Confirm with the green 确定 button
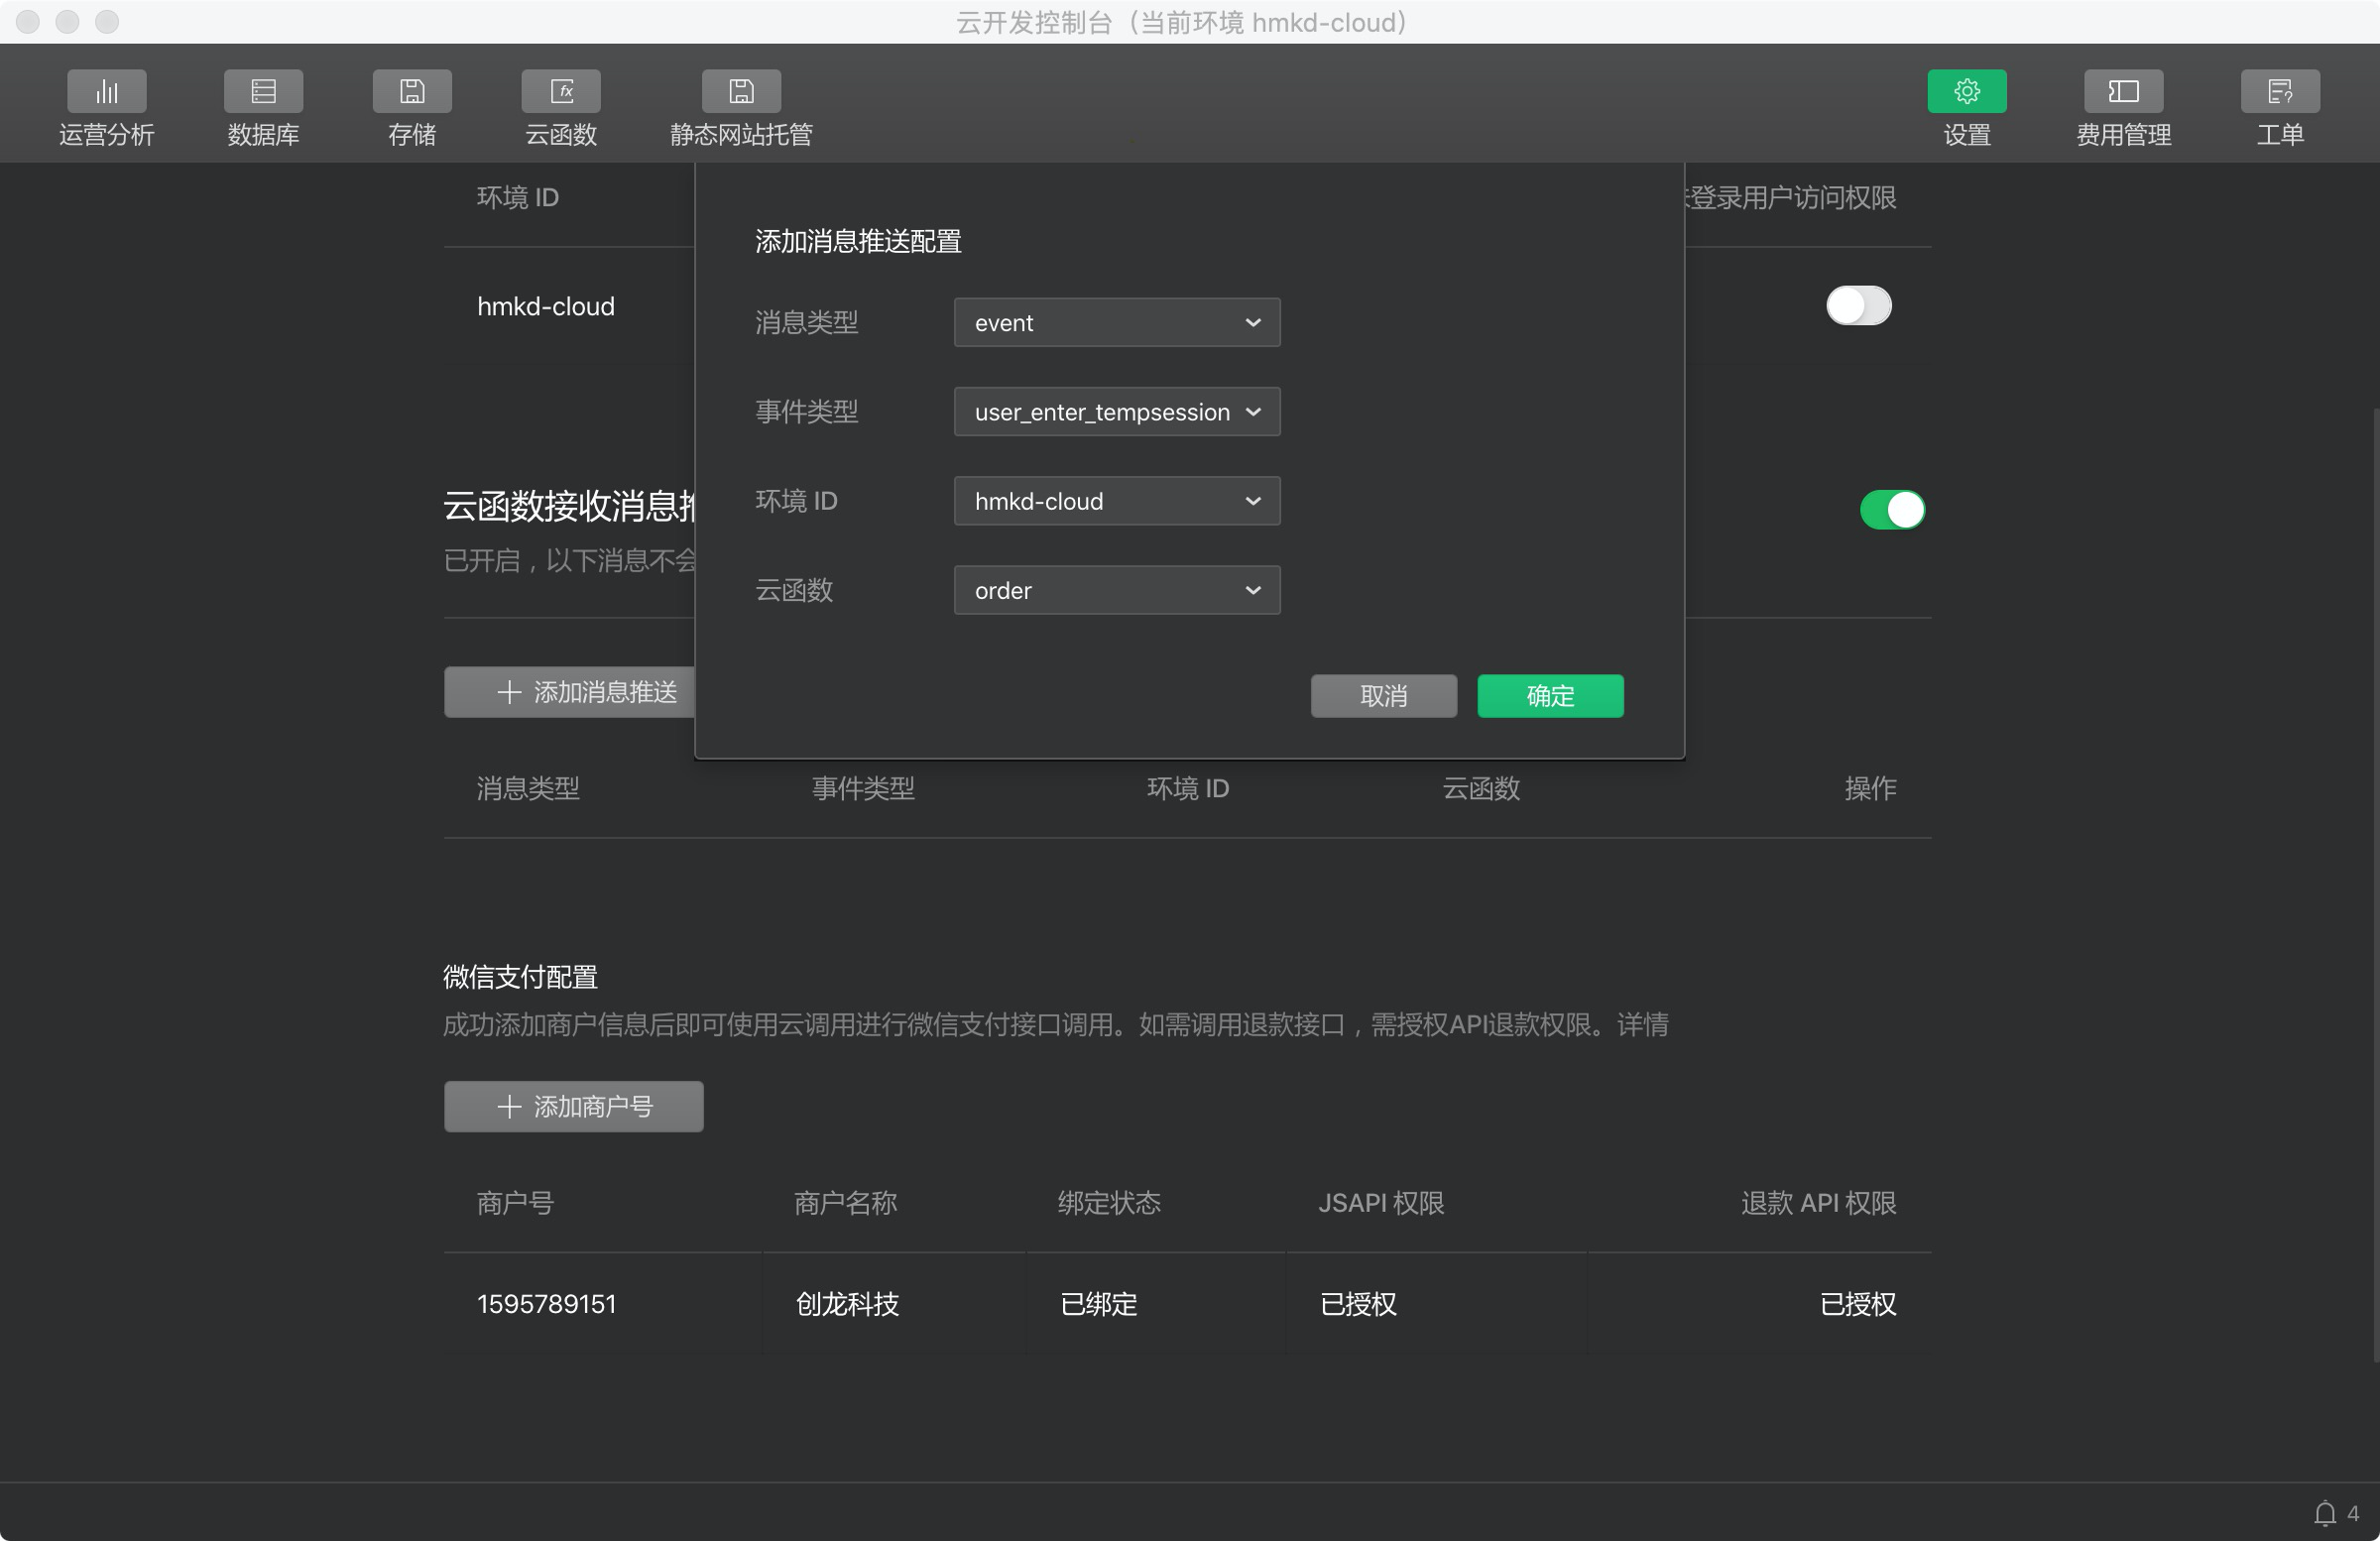The width and height of the screenshot is (2380, 1541). pyautogui.click(x=1549, y=696)
